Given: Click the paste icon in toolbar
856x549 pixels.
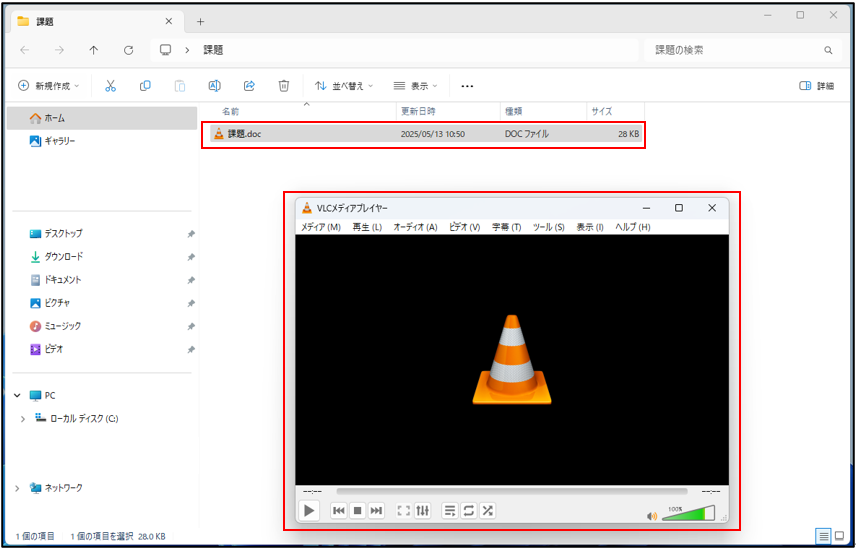Looking at the screenshot, I should tap(180, 86).
